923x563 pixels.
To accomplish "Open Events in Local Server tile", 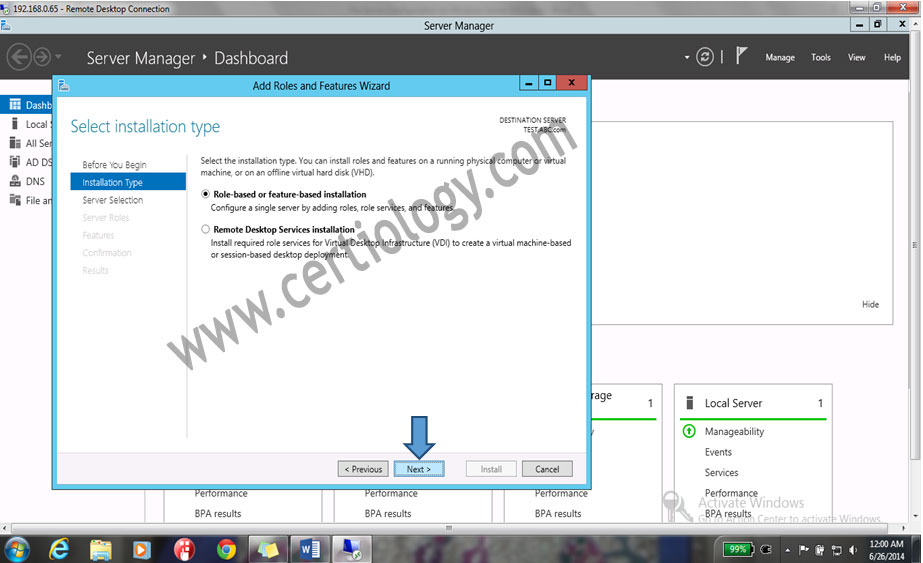I will [718, 452].
